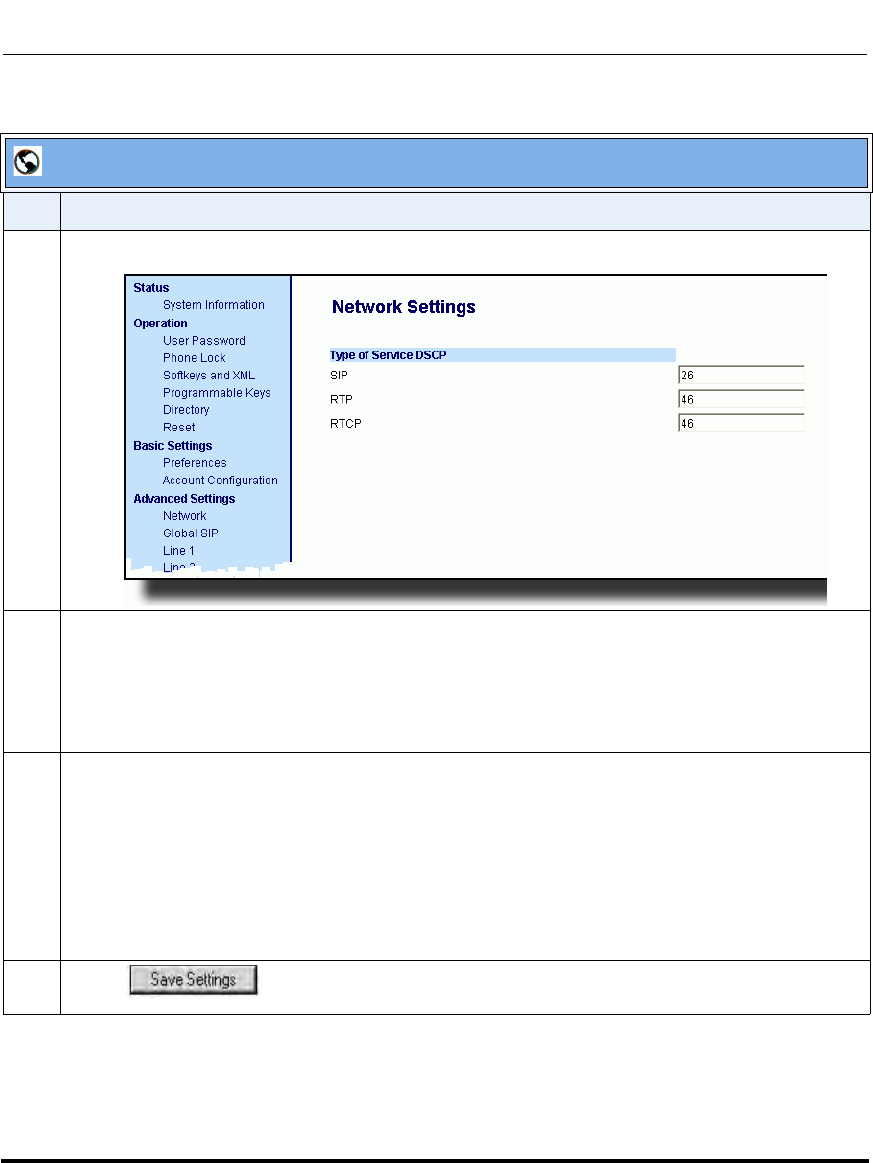
Task: Go to Phone Lock settings
Action: pos(194,358)
